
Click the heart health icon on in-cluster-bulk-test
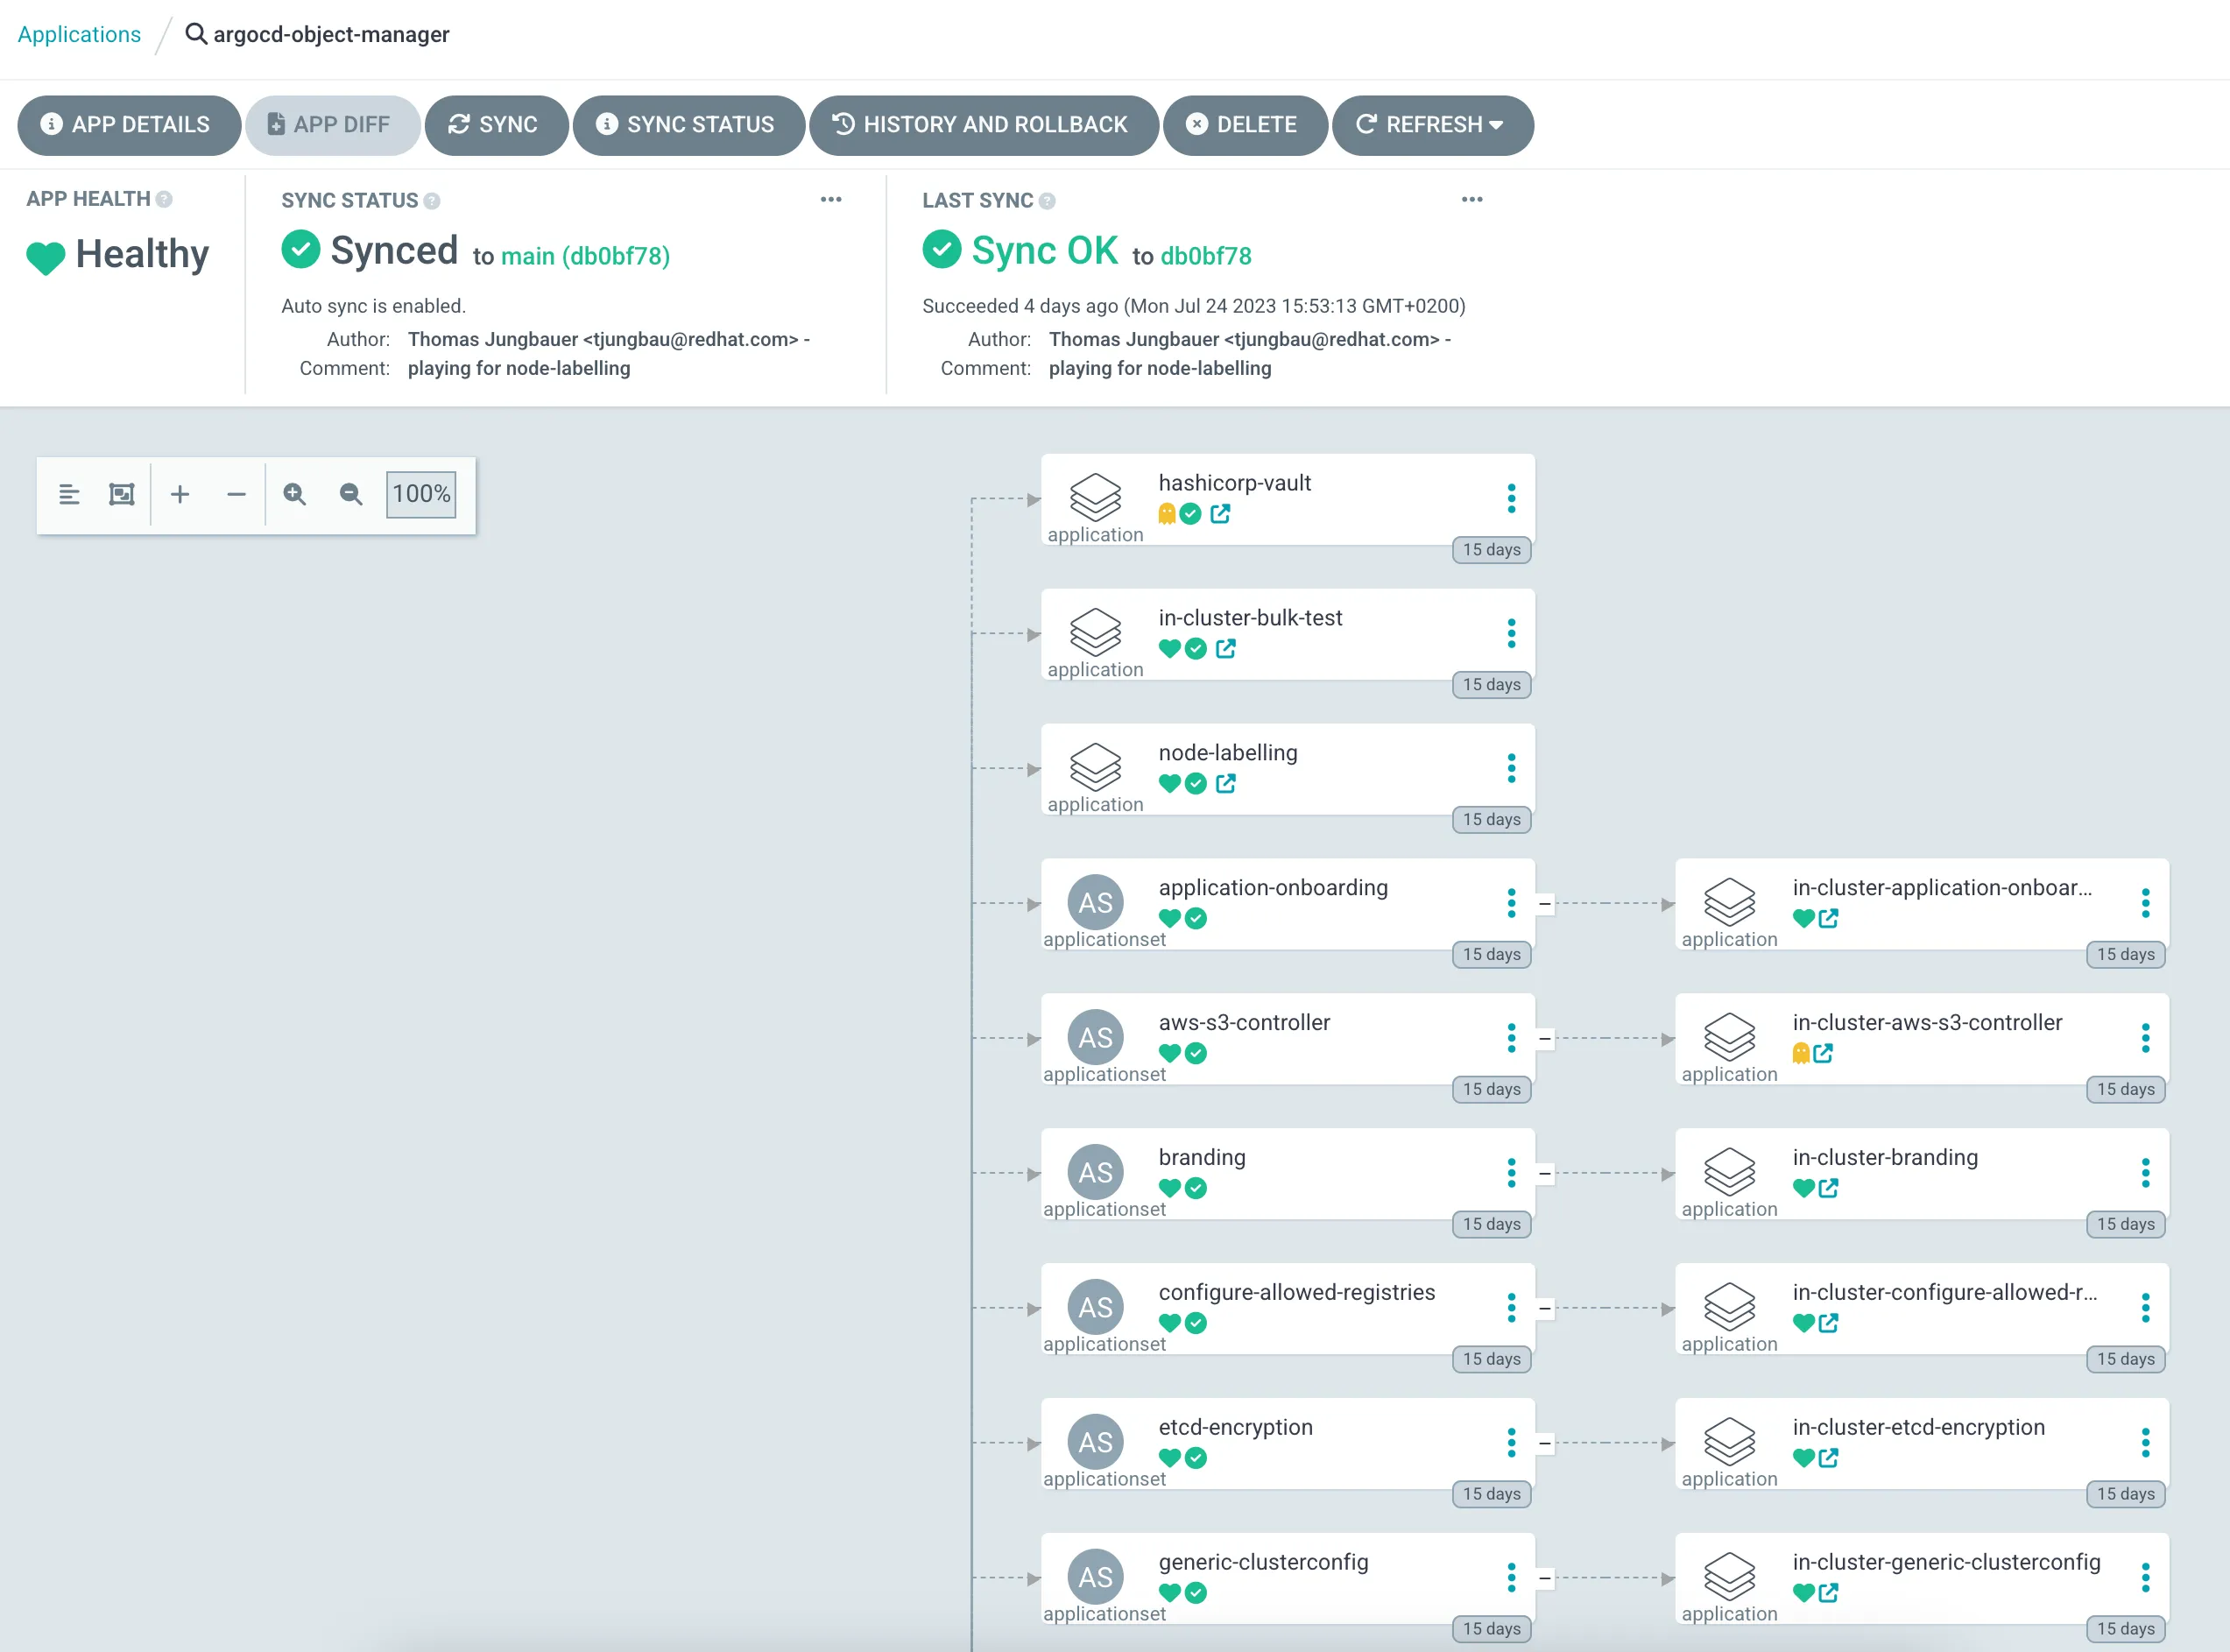tap(1170, 649)
